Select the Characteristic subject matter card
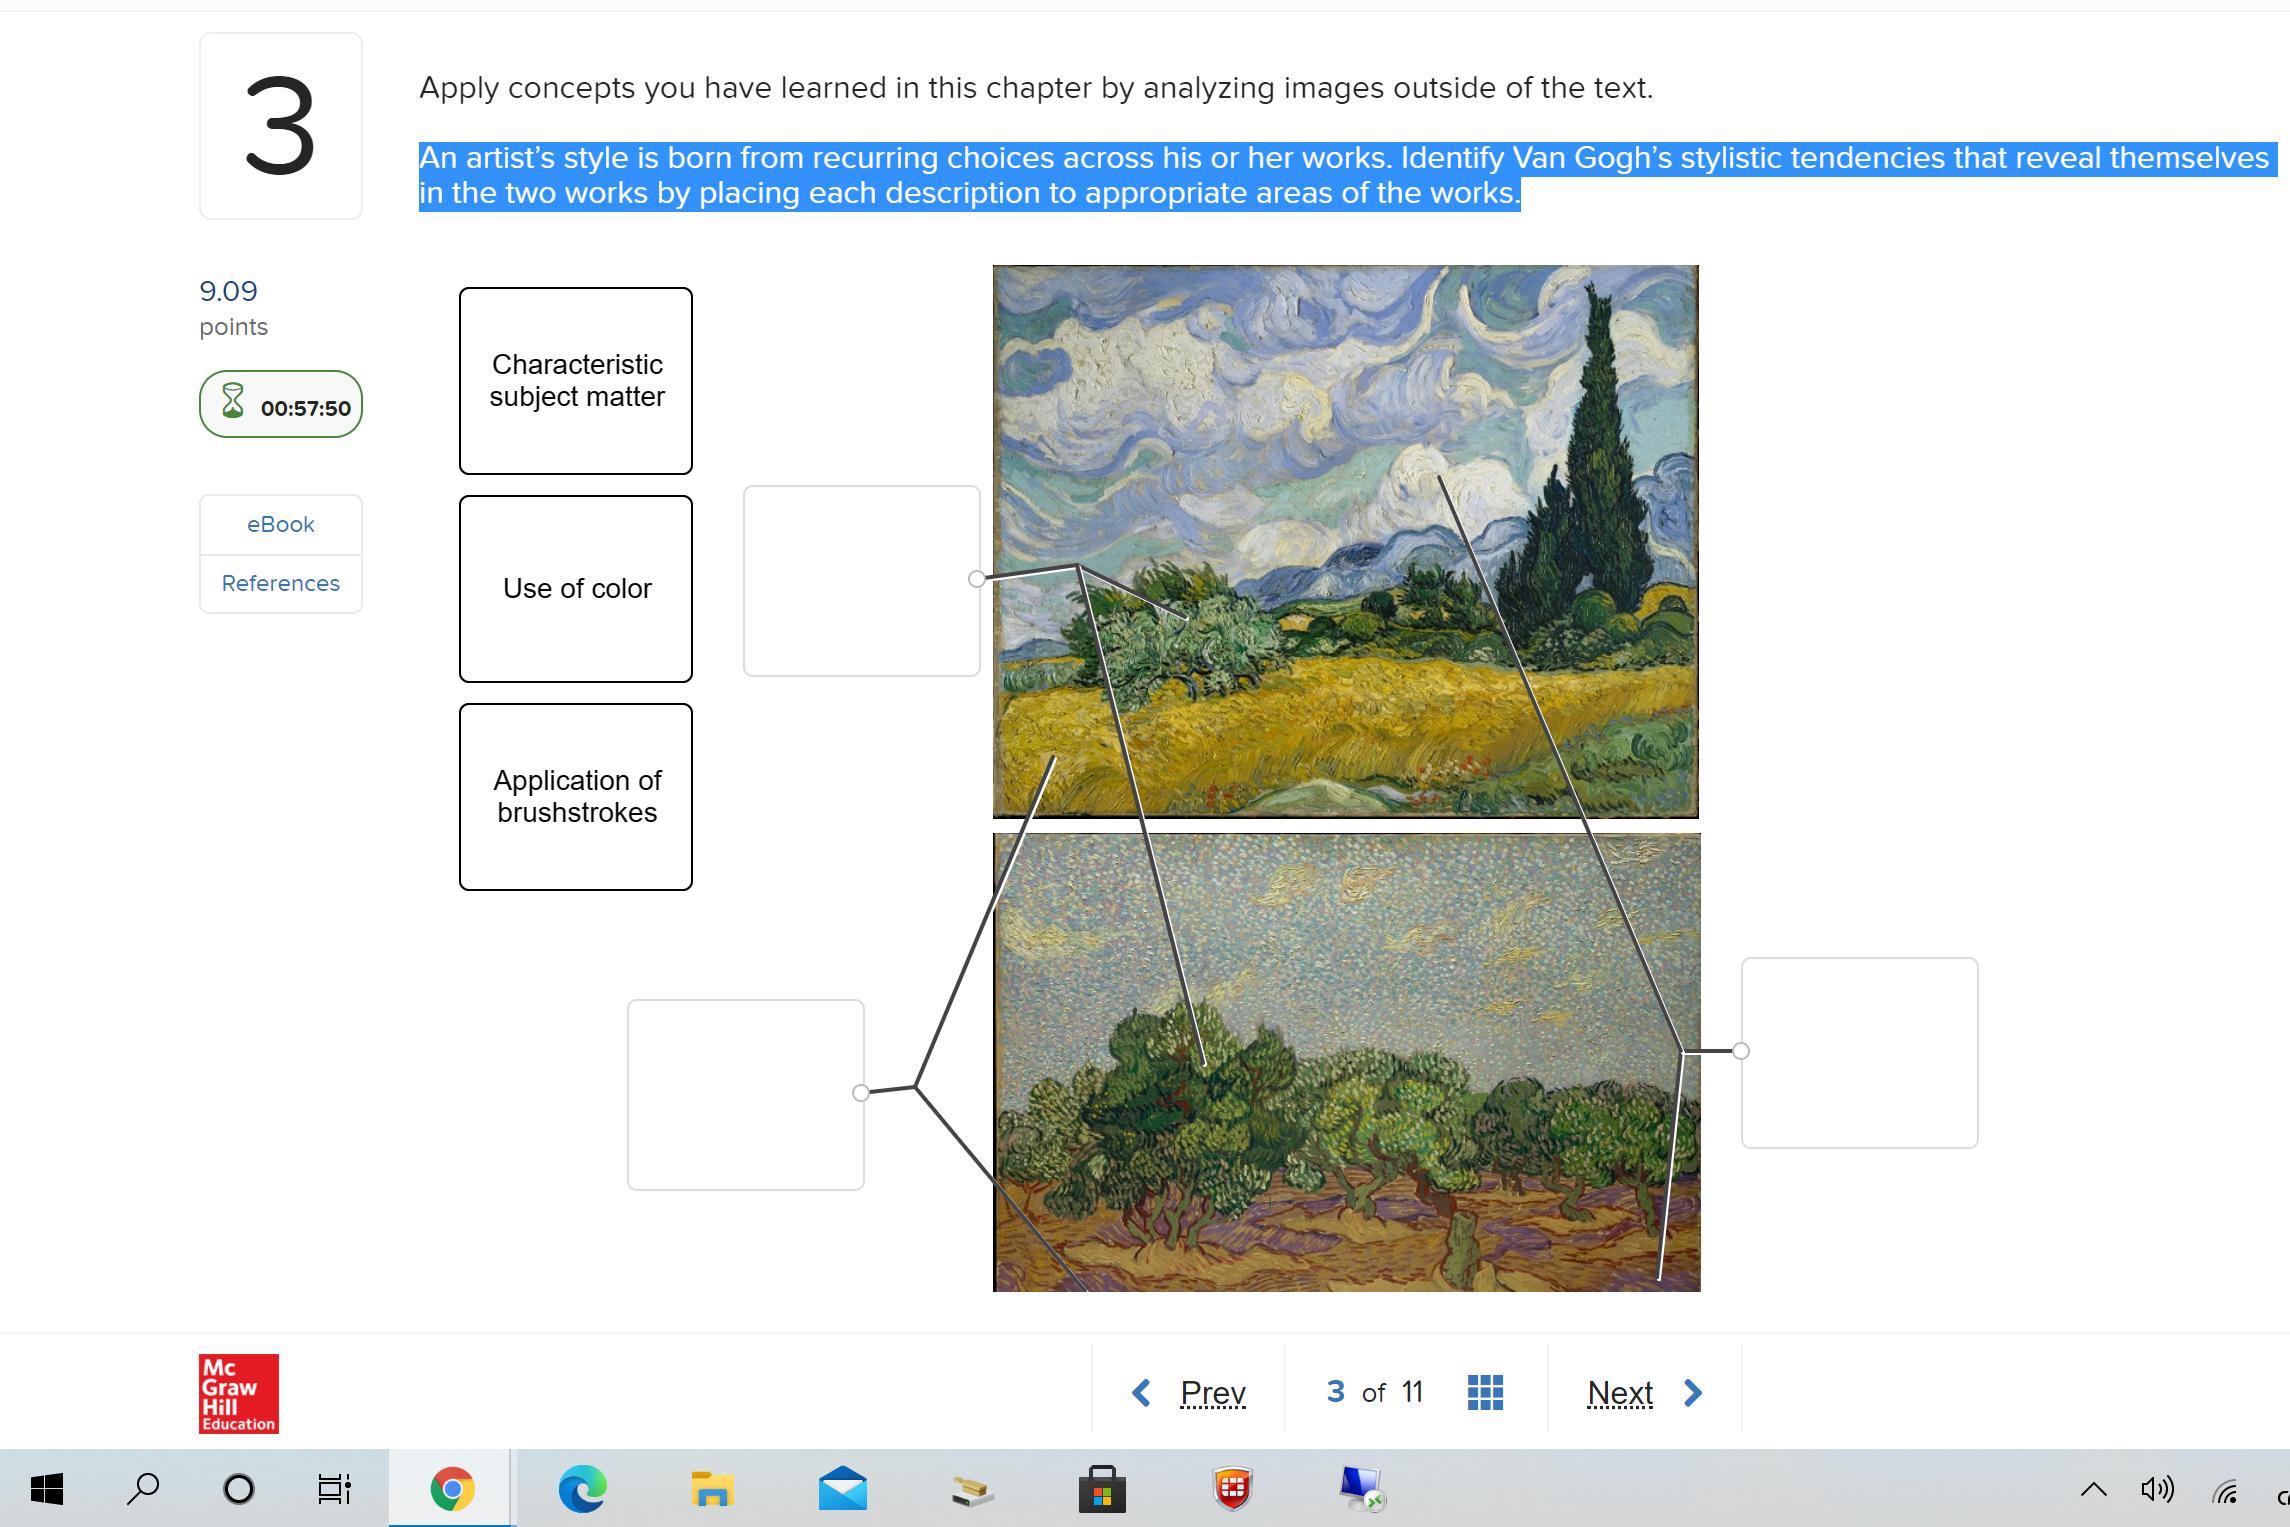This screenshot has height=1527, width=2290. (576, 381)
